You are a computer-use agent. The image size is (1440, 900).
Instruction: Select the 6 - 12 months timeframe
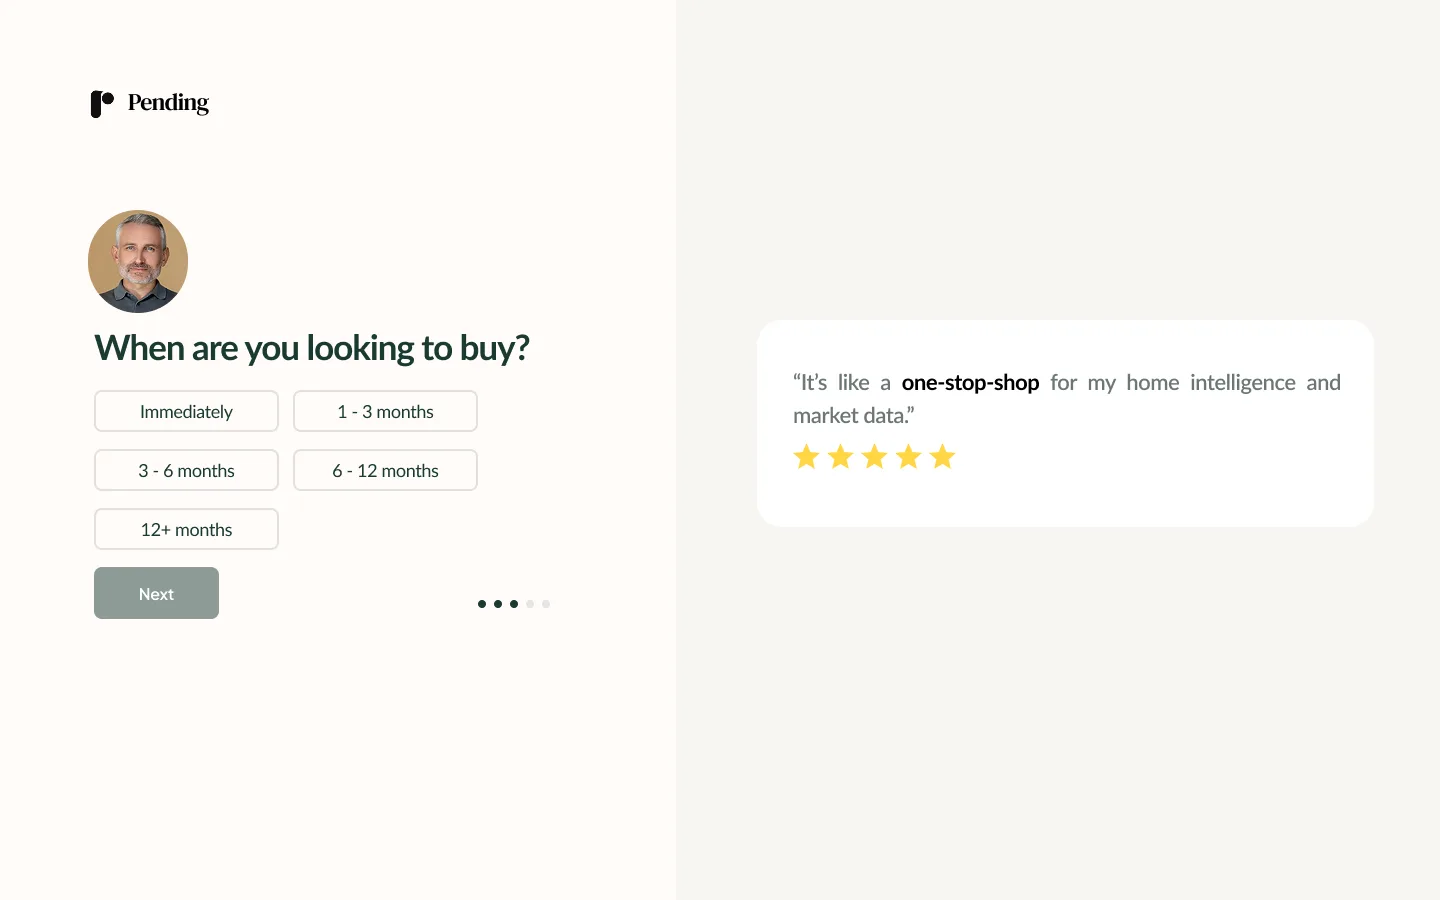pos(385,470)
